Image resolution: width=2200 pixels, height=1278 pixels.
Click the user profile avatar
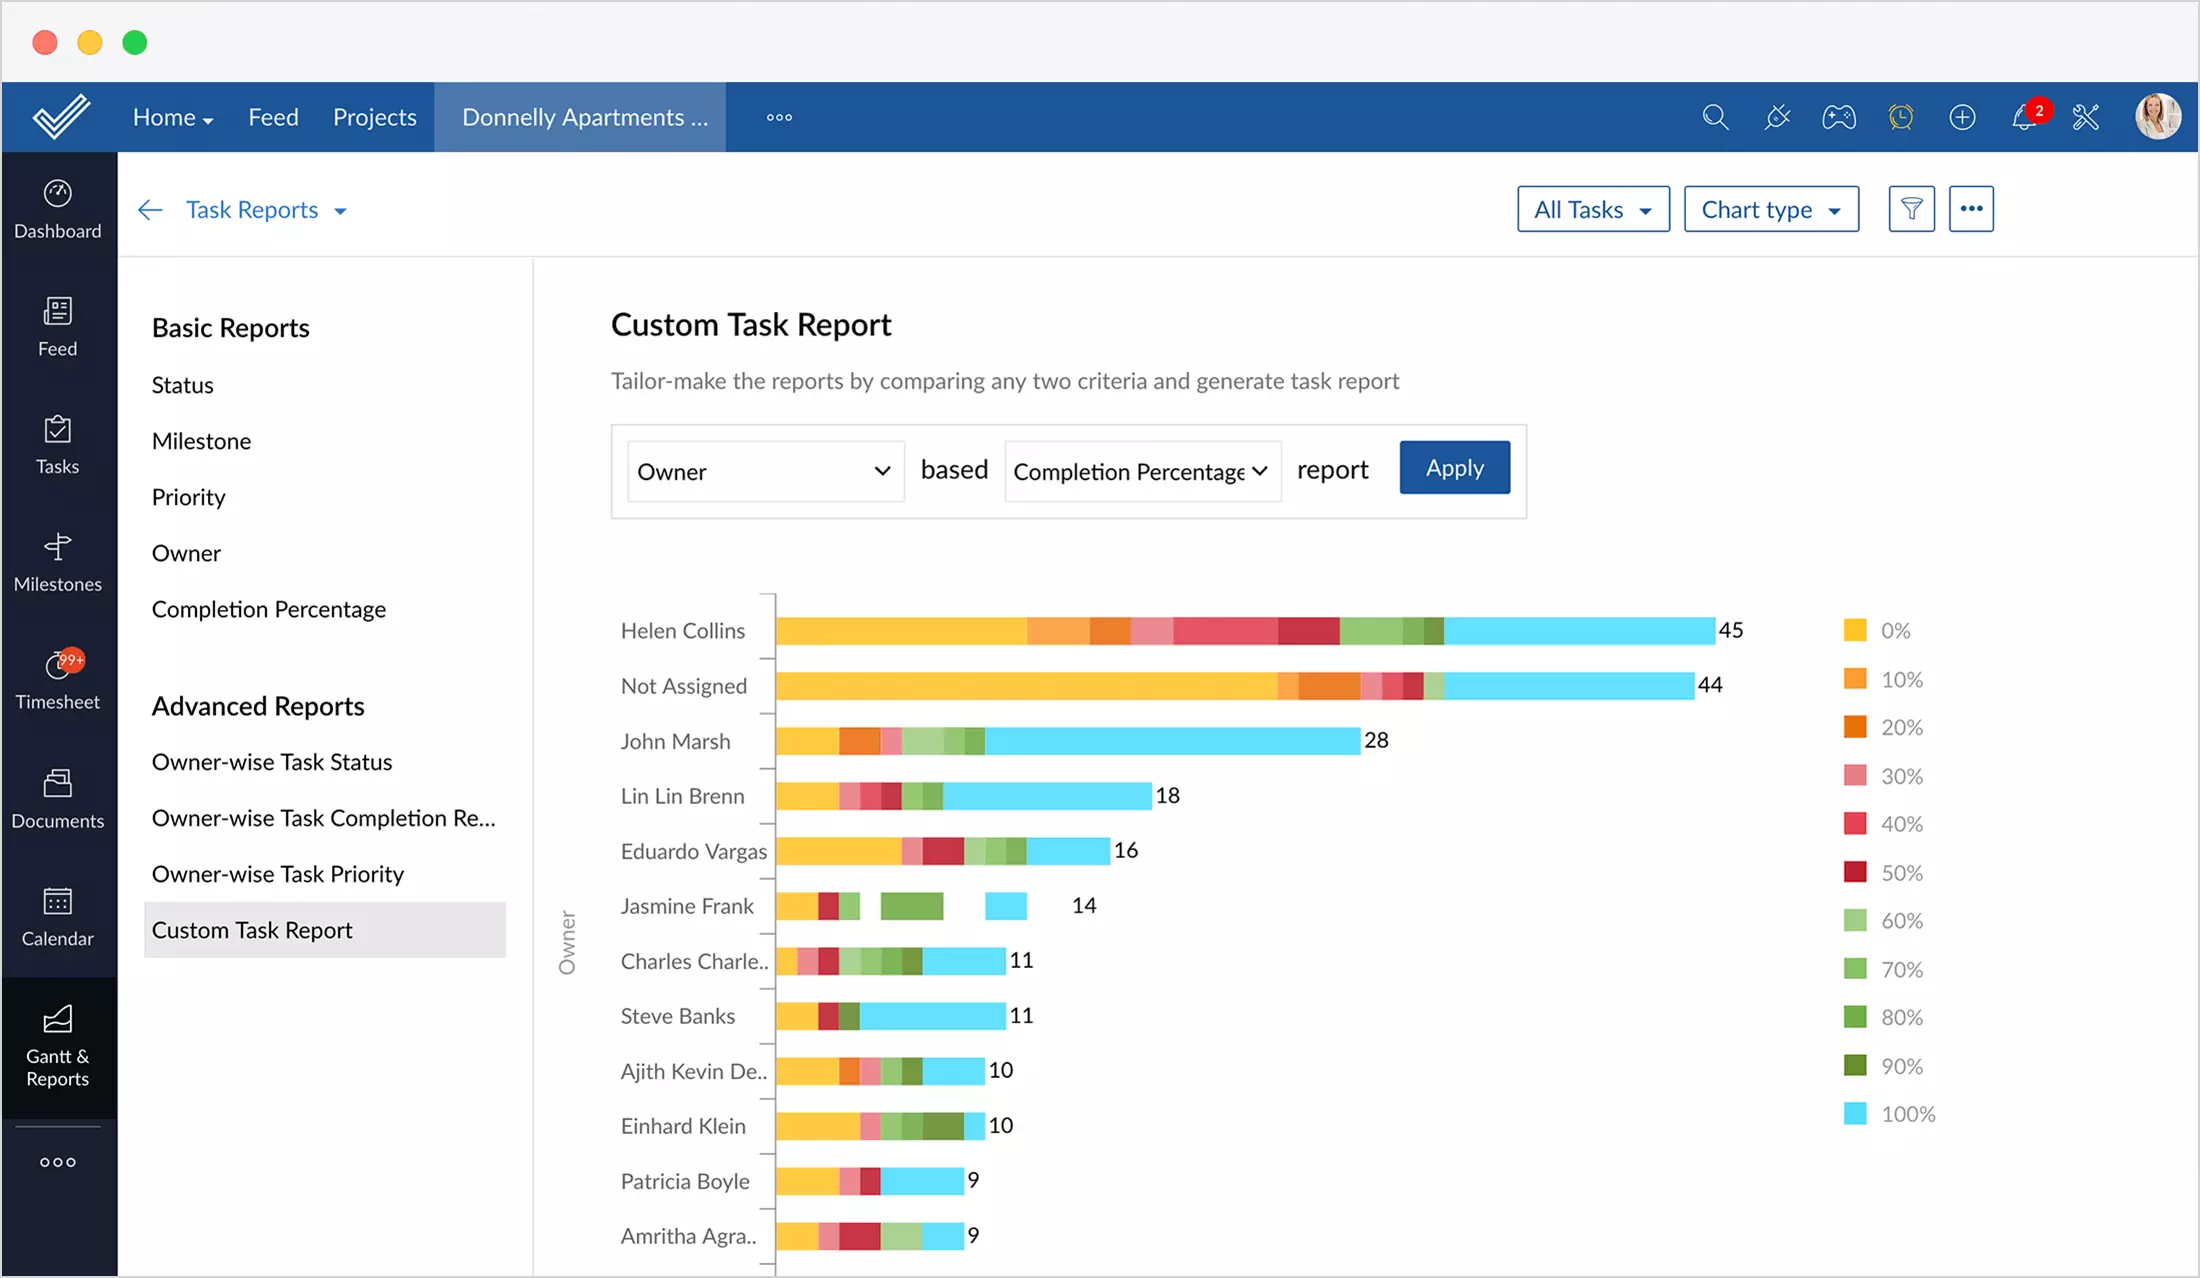tap(2157, 117)
